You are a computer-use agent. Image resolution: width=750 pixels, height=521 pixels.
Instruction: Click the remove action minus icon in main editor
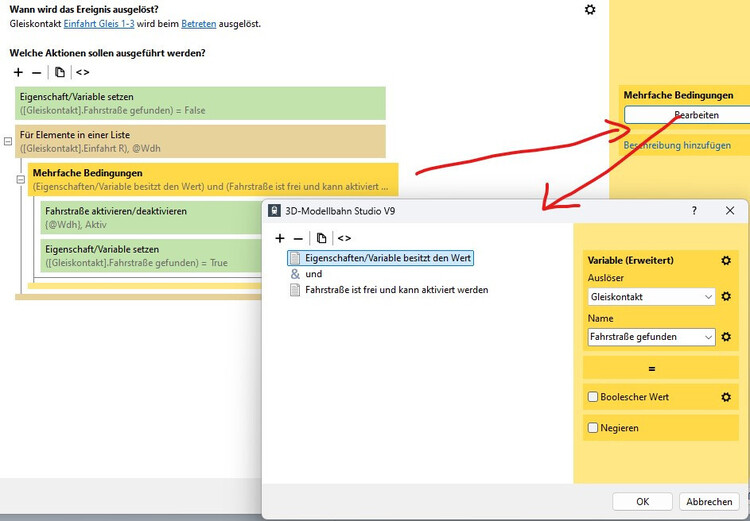(37, 72)
